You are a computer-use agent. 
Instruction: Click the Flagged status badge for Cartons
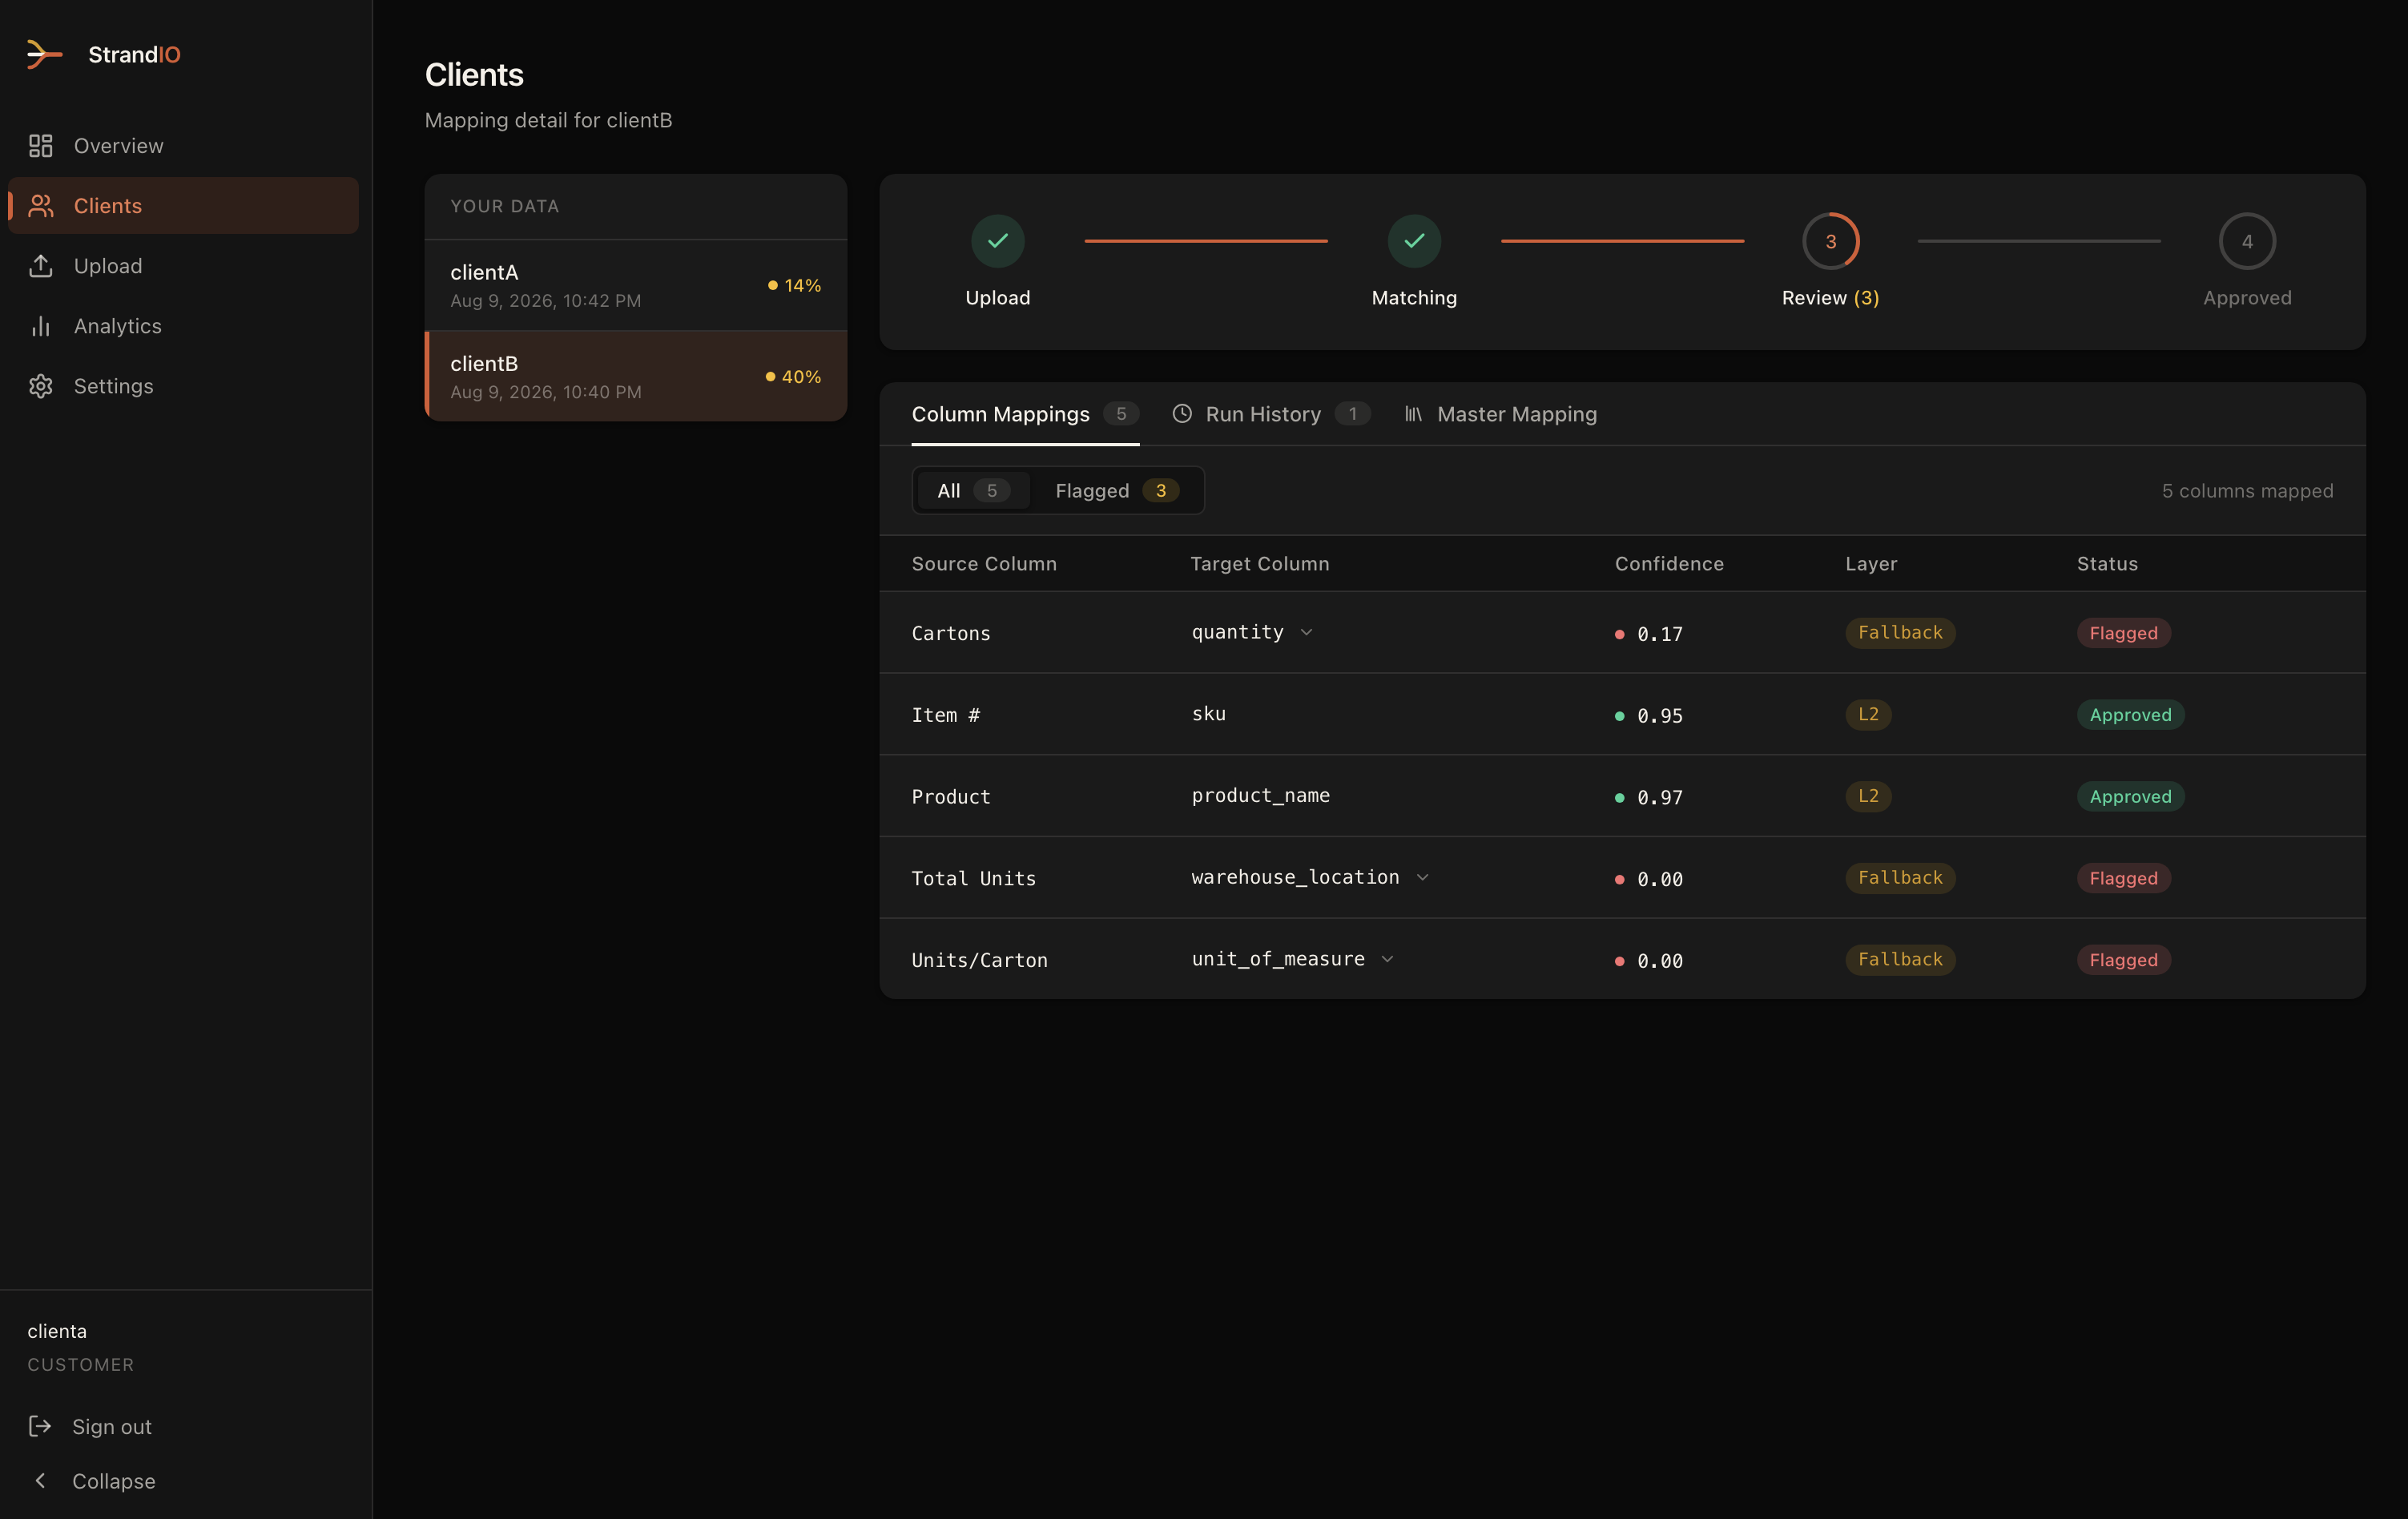2123,633
